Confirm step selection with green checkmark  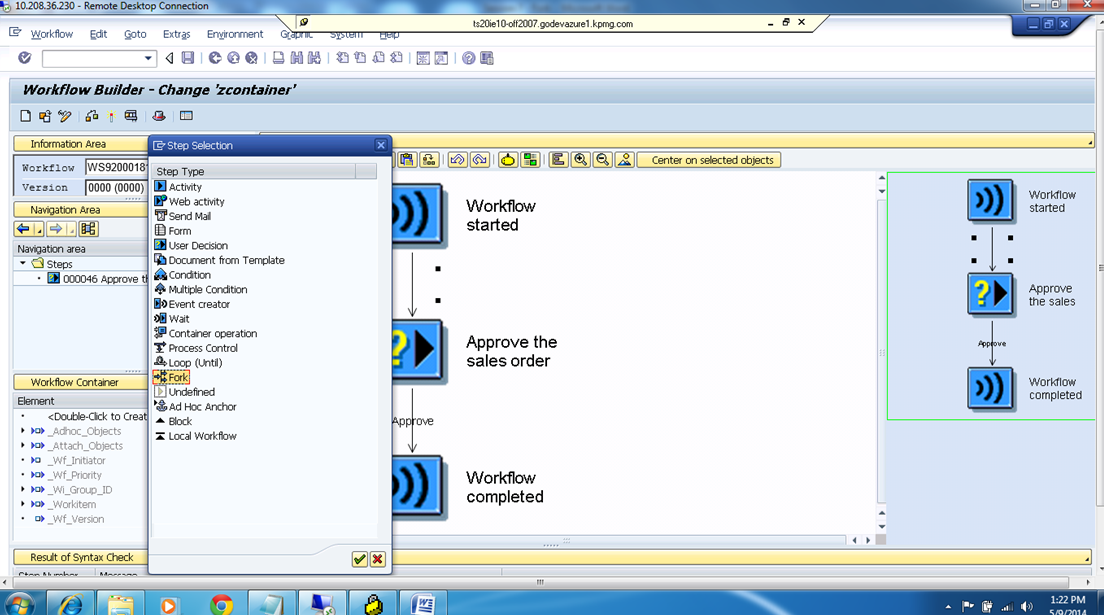(360, 559)
